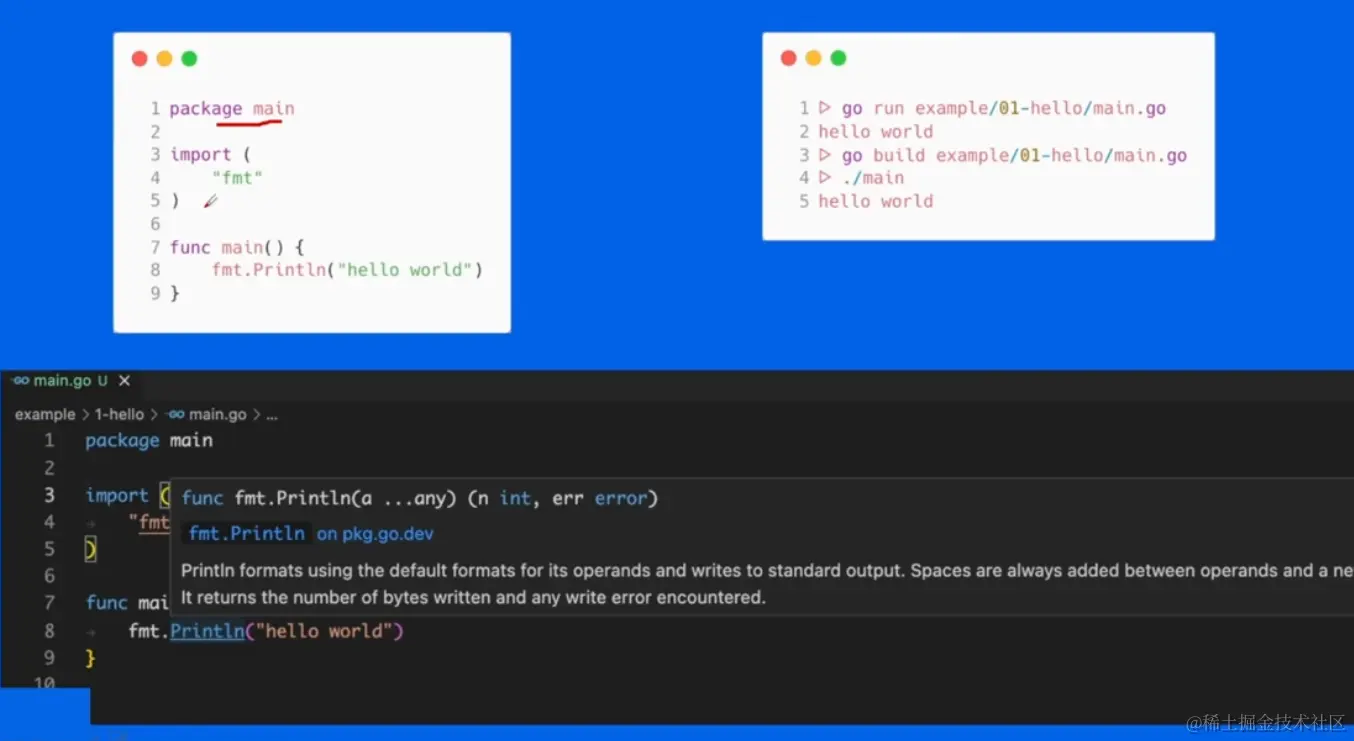Click the 'Println formats using the default' description

(x=767, y=571)
